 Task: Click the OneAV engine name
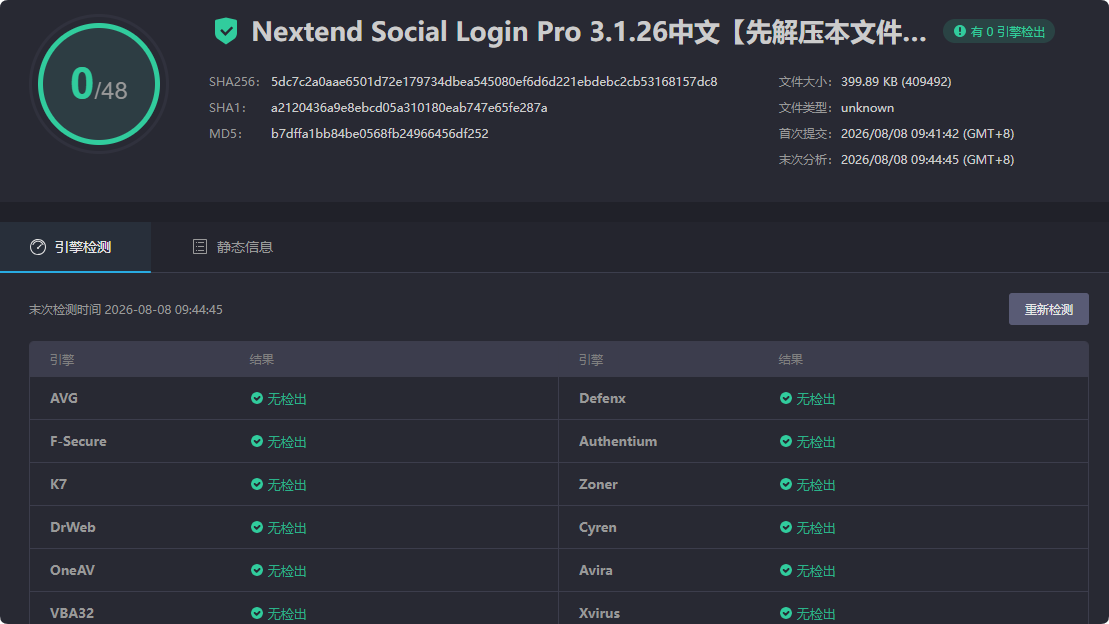pyautogui.click(x=72, y=570)
